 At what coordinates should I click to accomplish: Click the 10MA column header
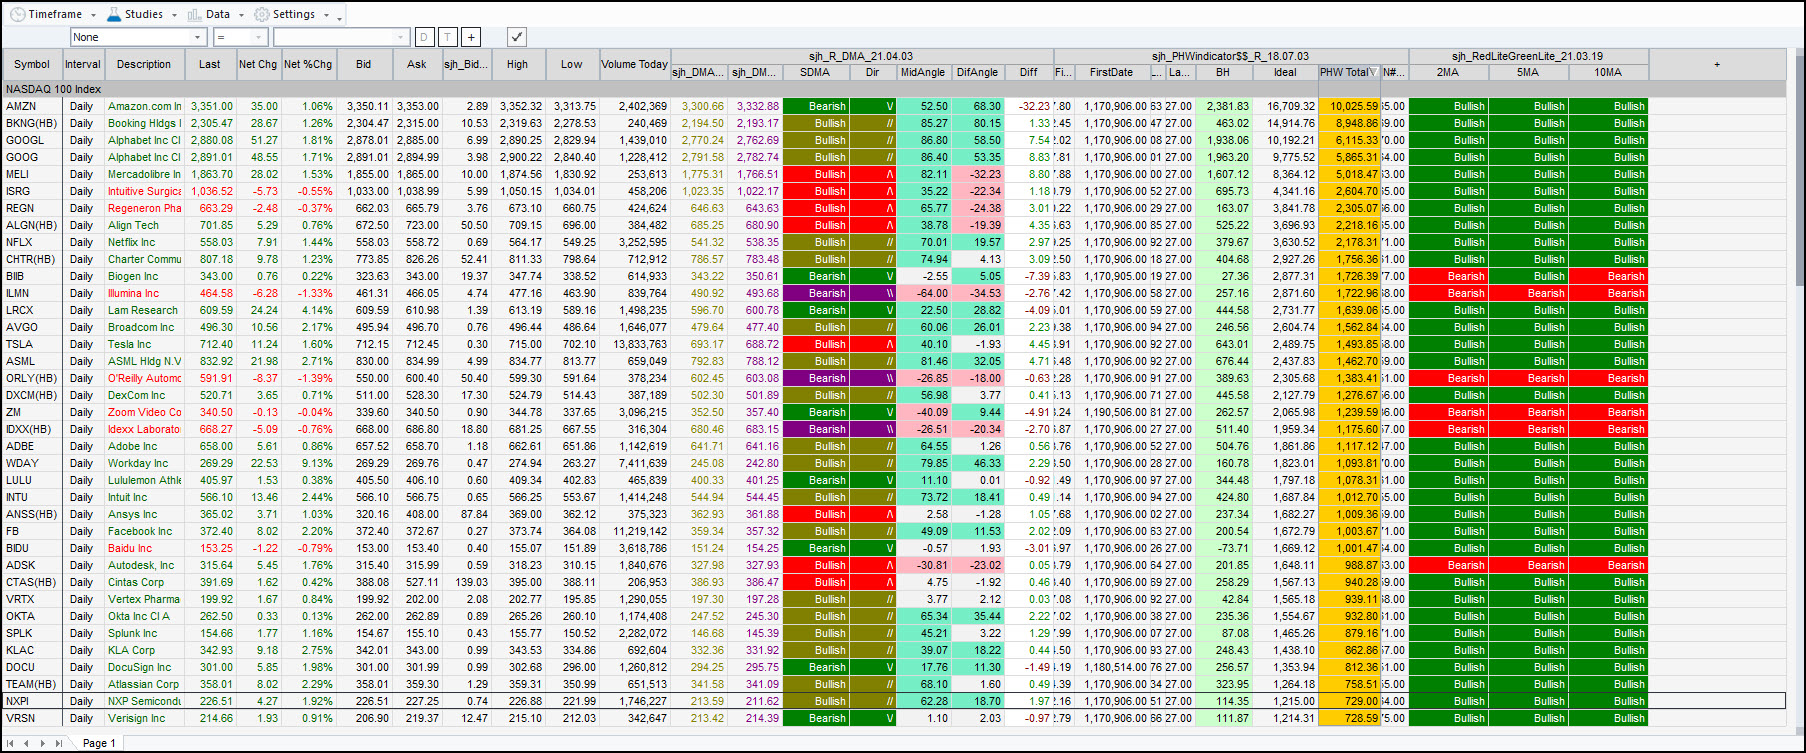(1608, 72)
